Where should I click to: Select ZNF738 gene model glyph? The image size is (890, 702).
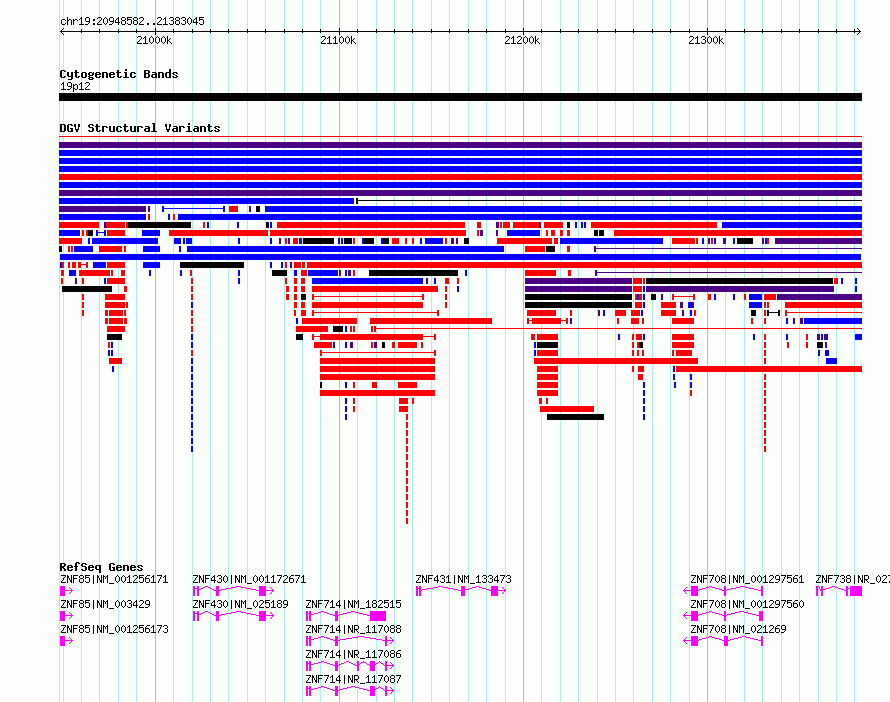[839, 591]
